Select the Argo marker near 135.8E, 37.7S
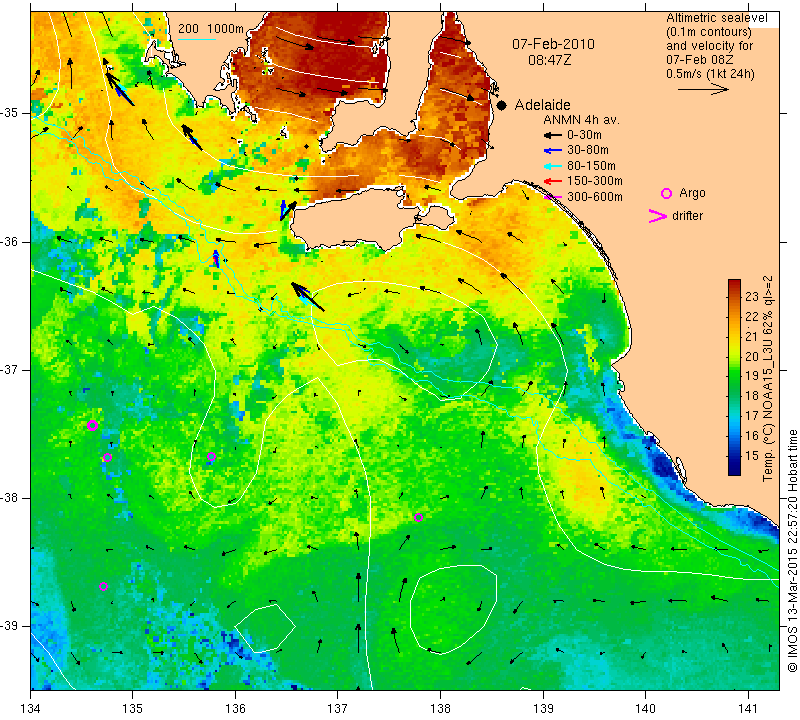 (211, 457)
